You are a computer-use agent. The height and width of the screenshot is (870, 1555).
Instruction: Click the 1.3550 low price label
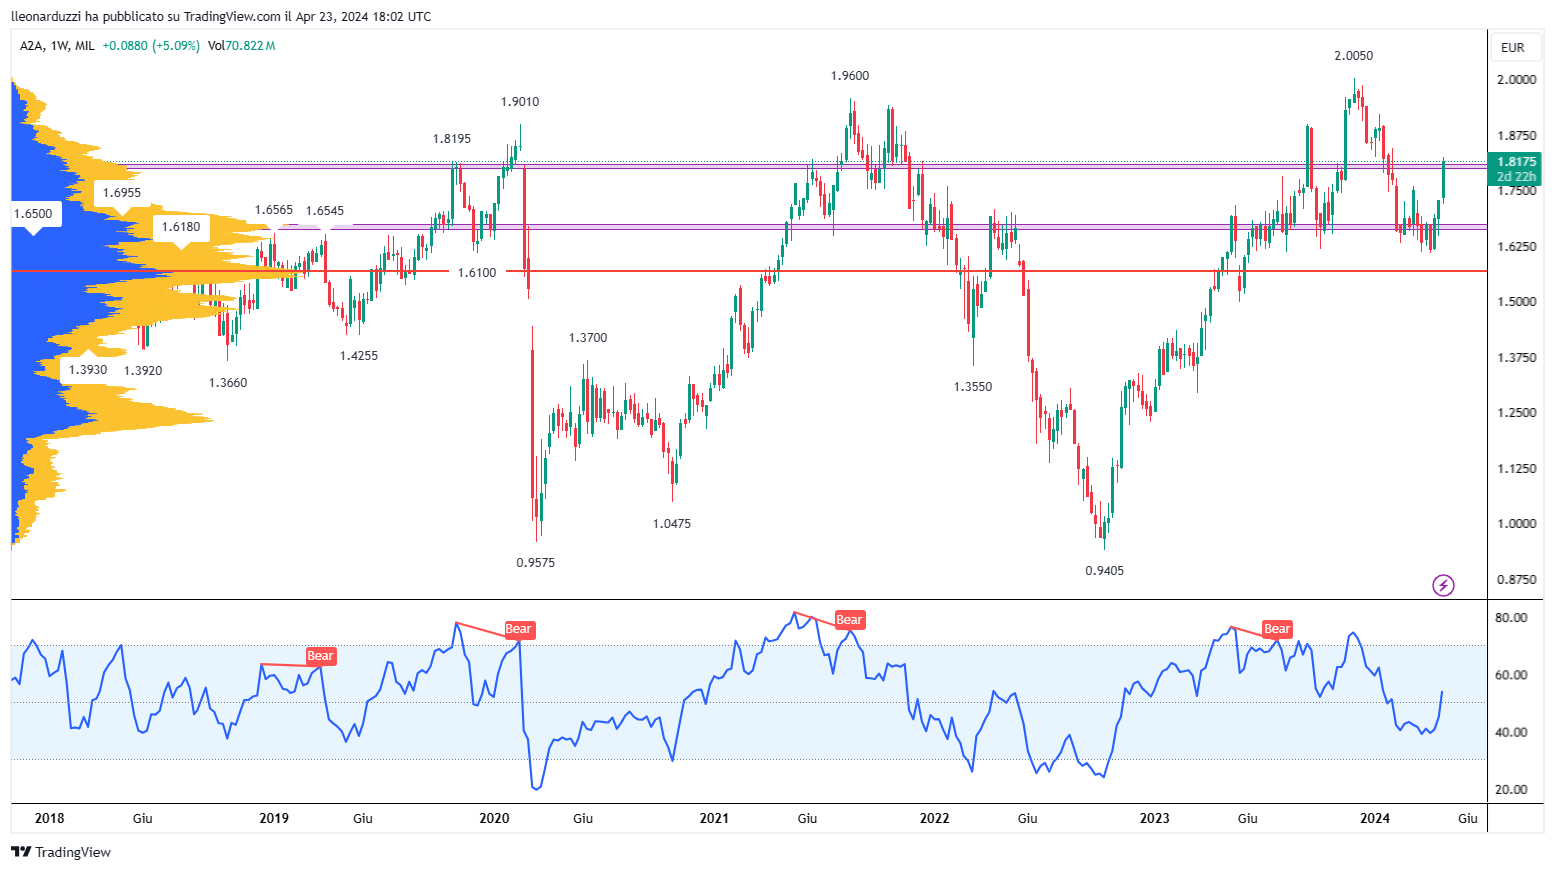(973, 387)
